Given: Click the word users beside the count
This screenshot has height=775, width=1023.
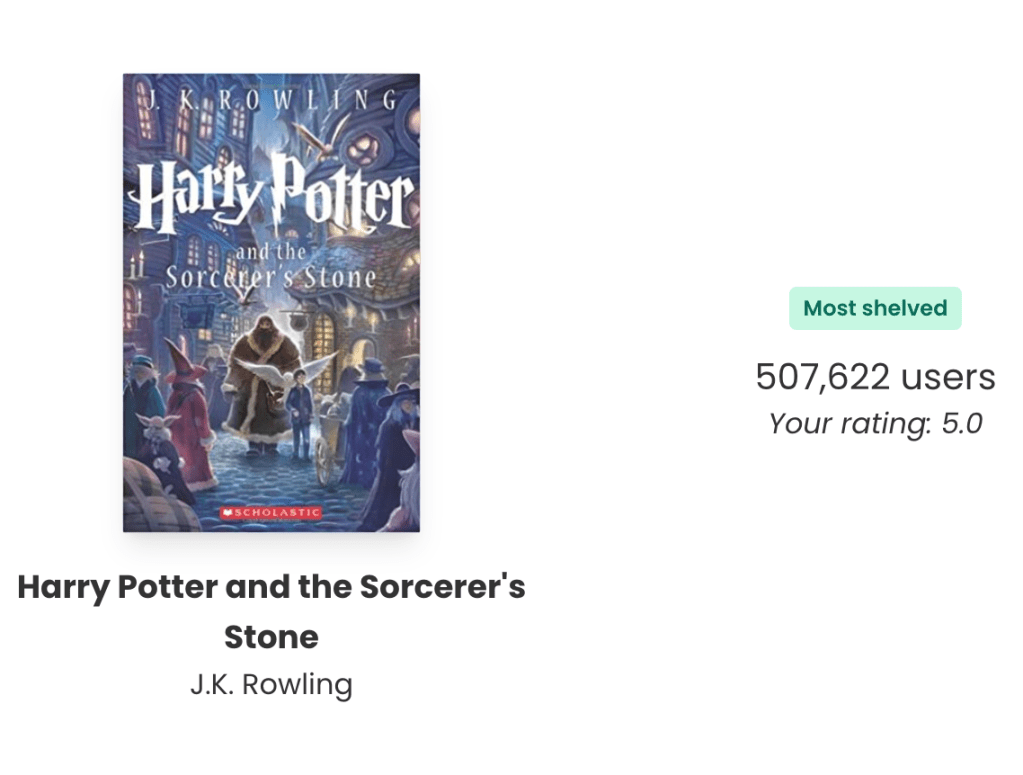Looking at the screenshot, I should point(948,377).
